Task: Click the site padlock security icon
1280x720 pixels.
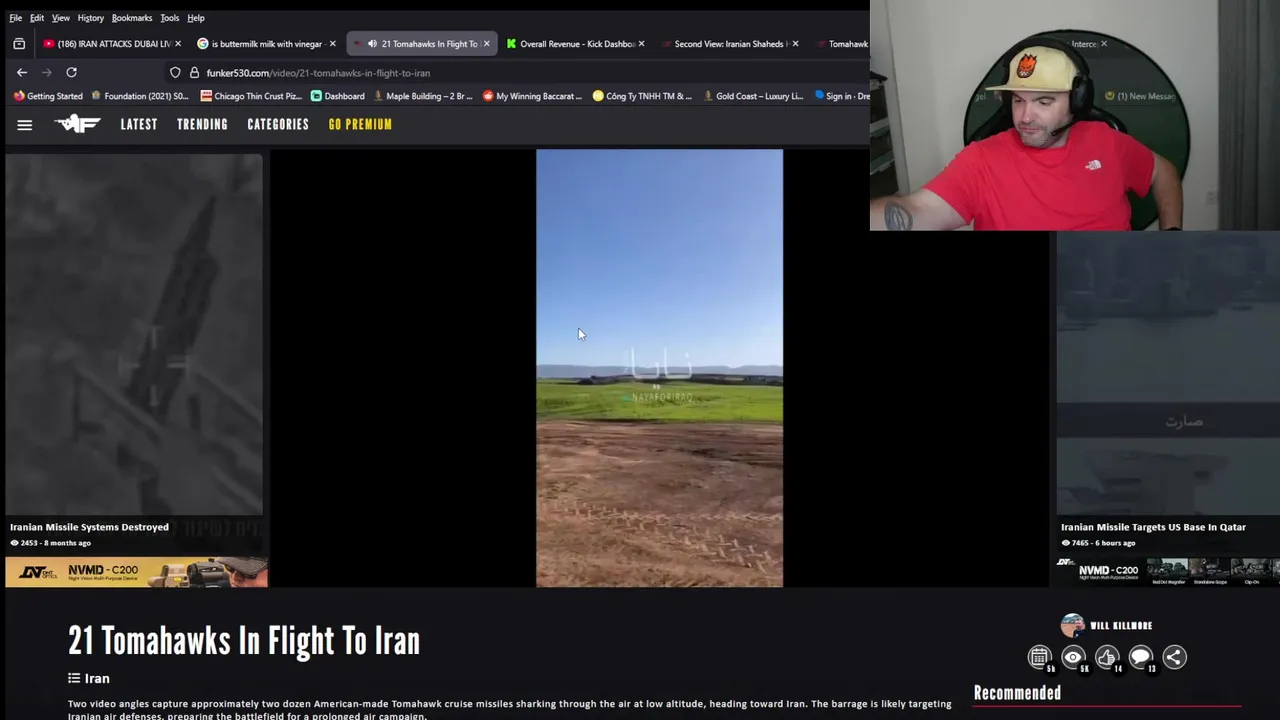Action: [x=194, y=73]
